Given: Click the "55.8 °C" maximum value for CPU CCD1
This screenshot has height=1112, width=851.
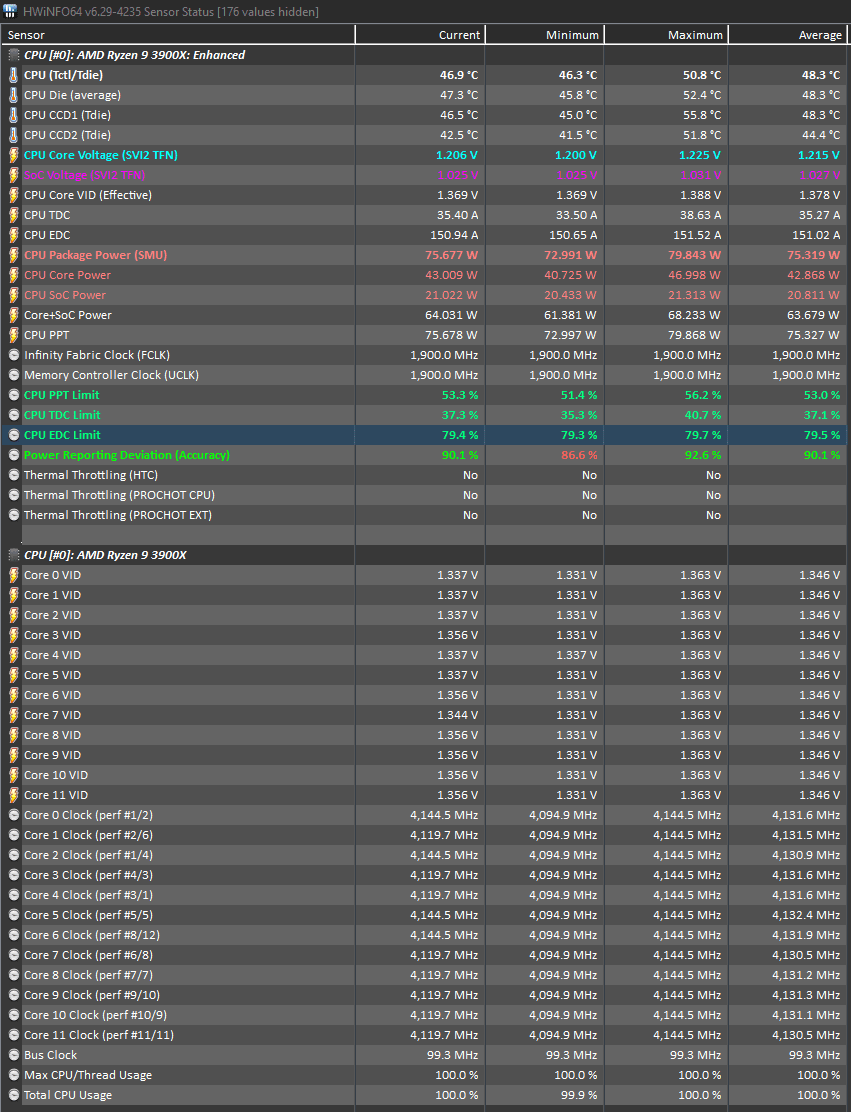Looking at the screenshot, I should click(702, 115).
